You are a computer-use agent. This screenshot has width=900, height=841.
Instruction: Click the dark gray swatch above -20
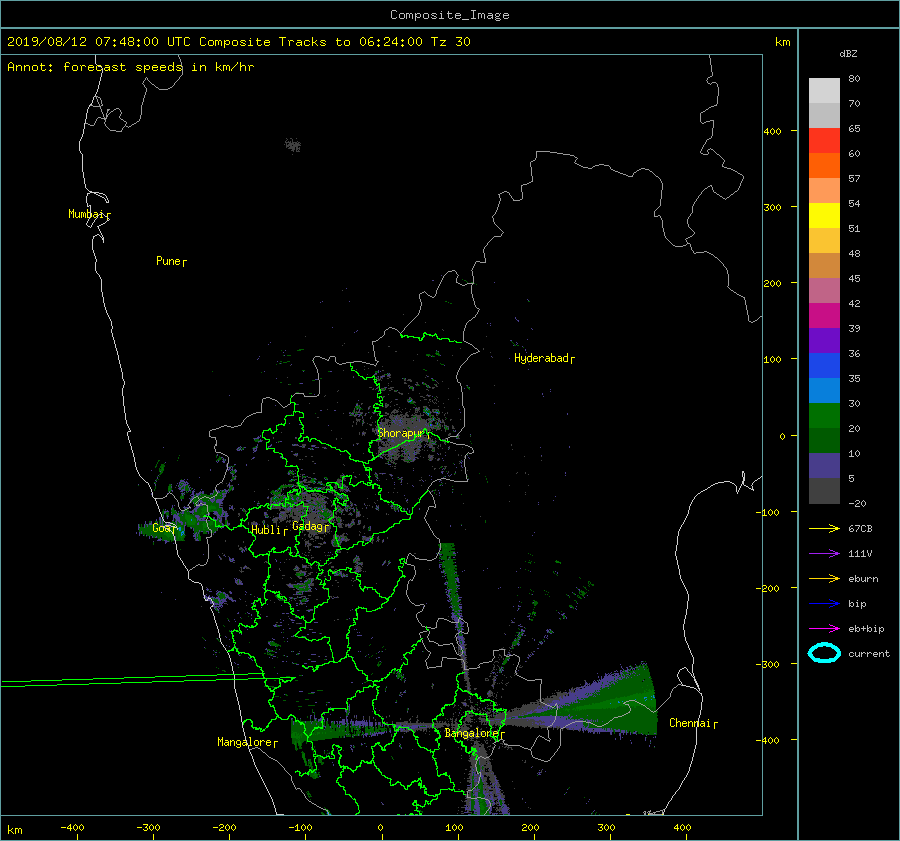[x=824, y=491]
